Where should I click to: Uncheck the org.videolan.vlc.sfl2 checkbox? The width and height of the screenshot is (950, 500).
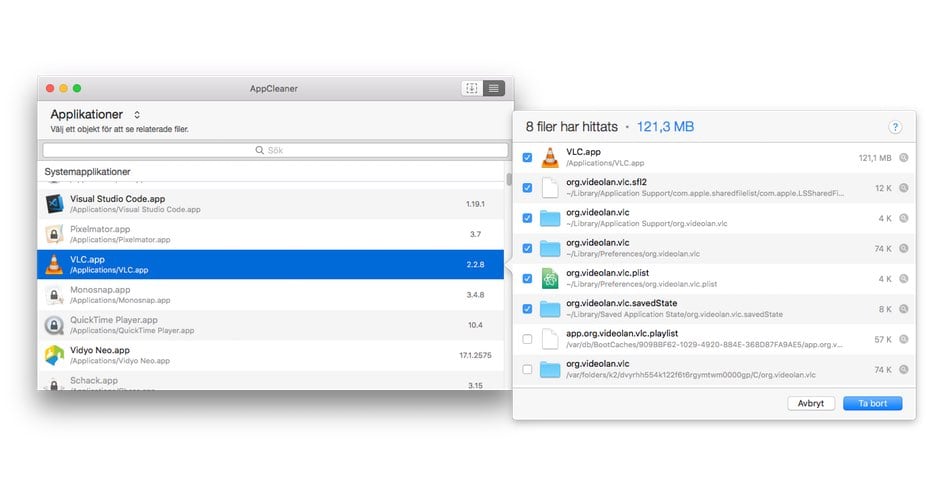tap(527, 188)
